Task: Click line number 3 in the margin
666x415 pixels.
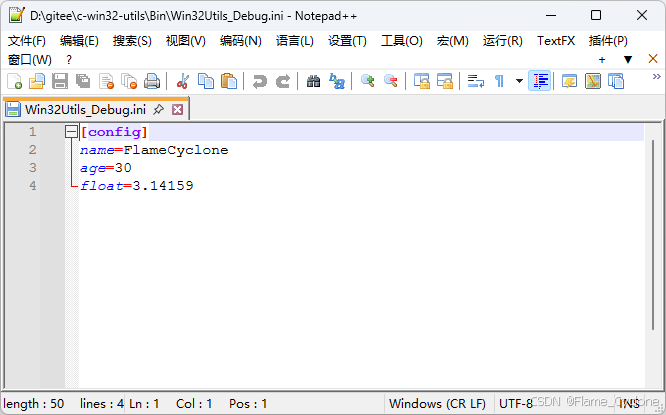Action: pyautogui.click(x=33, y=168)
